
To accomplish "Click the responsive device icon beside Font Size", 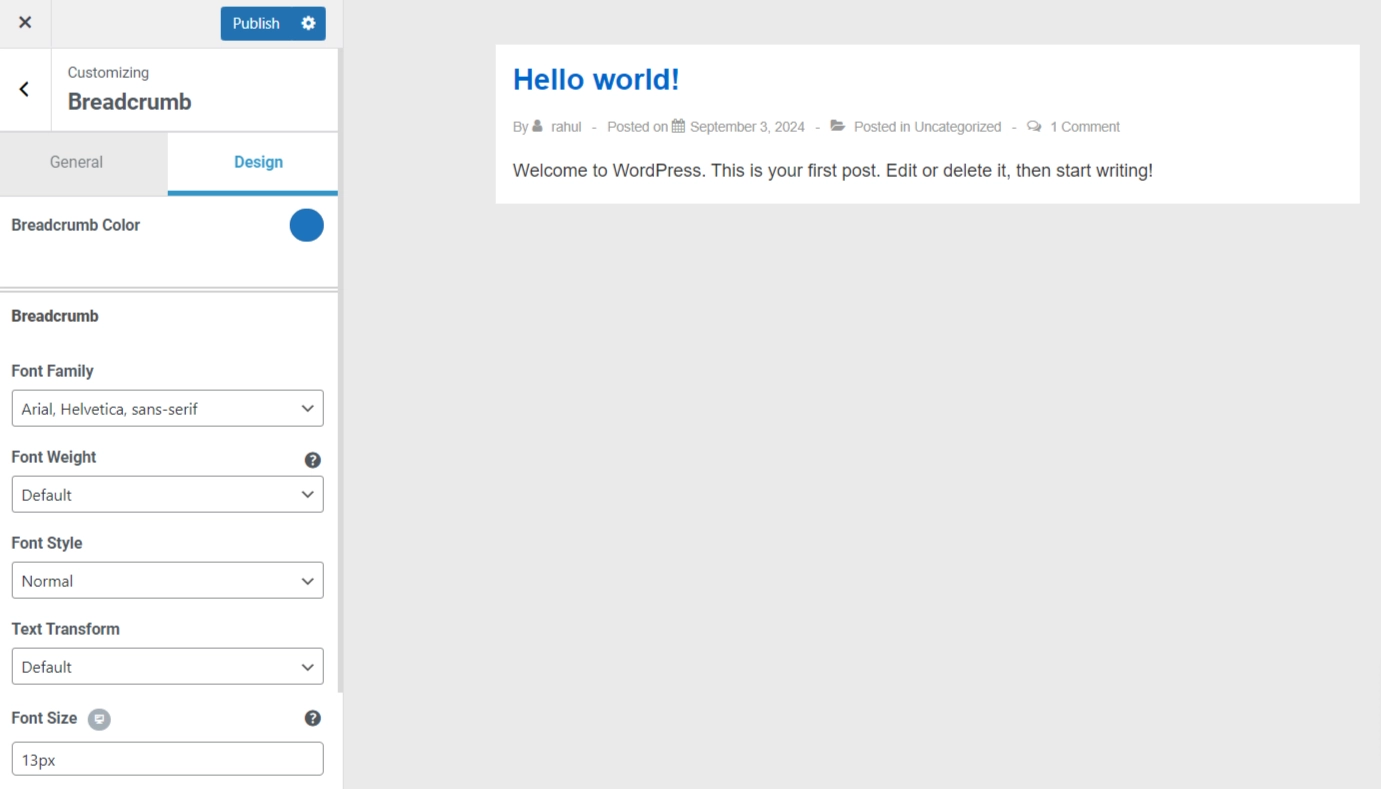I will [x=98, y=719].
